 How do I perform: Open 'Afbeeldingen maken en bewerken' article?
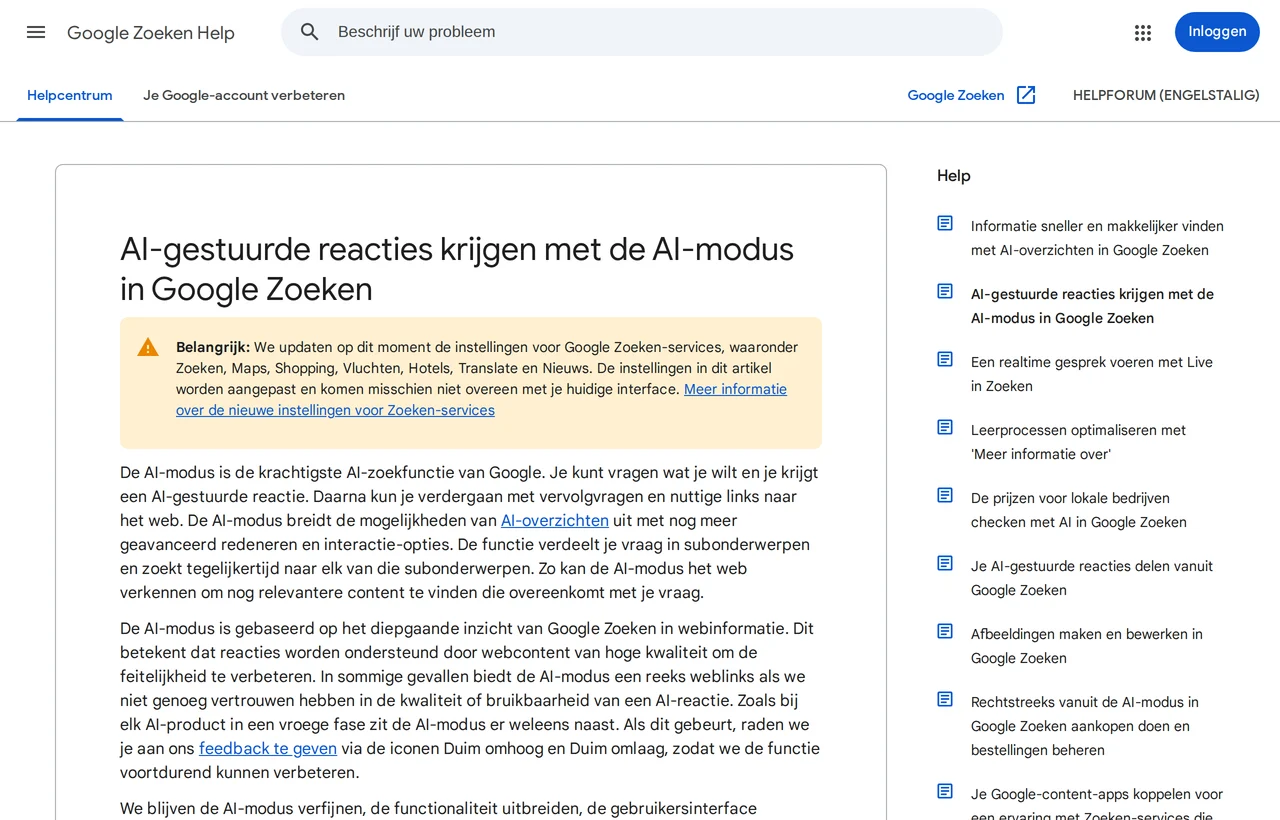pos(1087,646)
